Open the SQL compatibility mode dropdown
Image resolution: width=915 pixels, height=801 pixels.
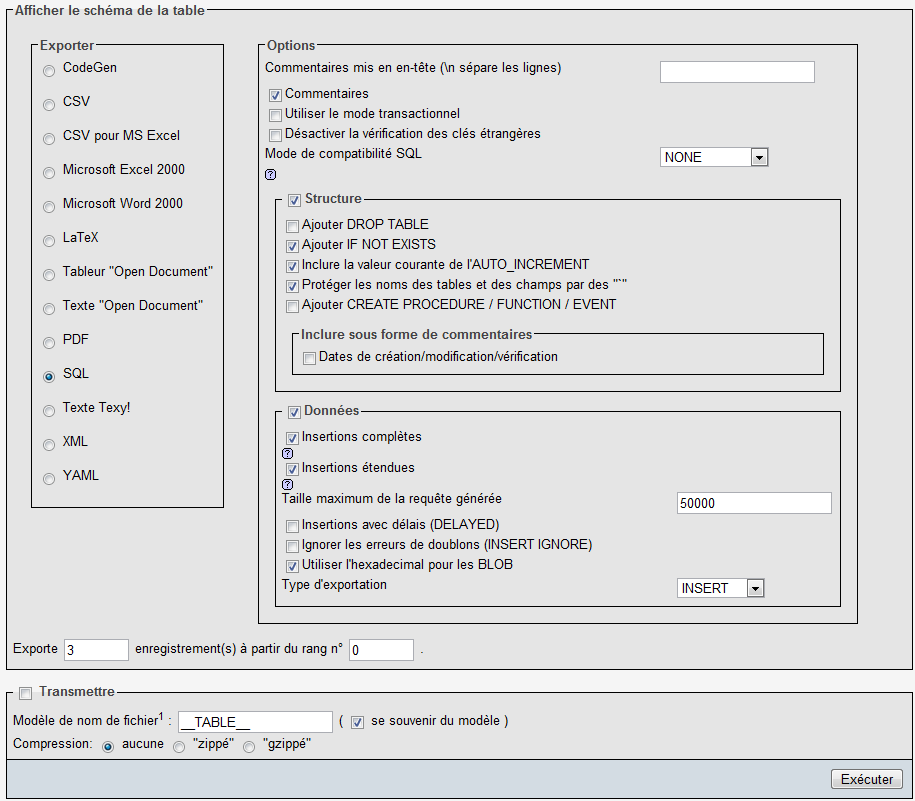759,157
